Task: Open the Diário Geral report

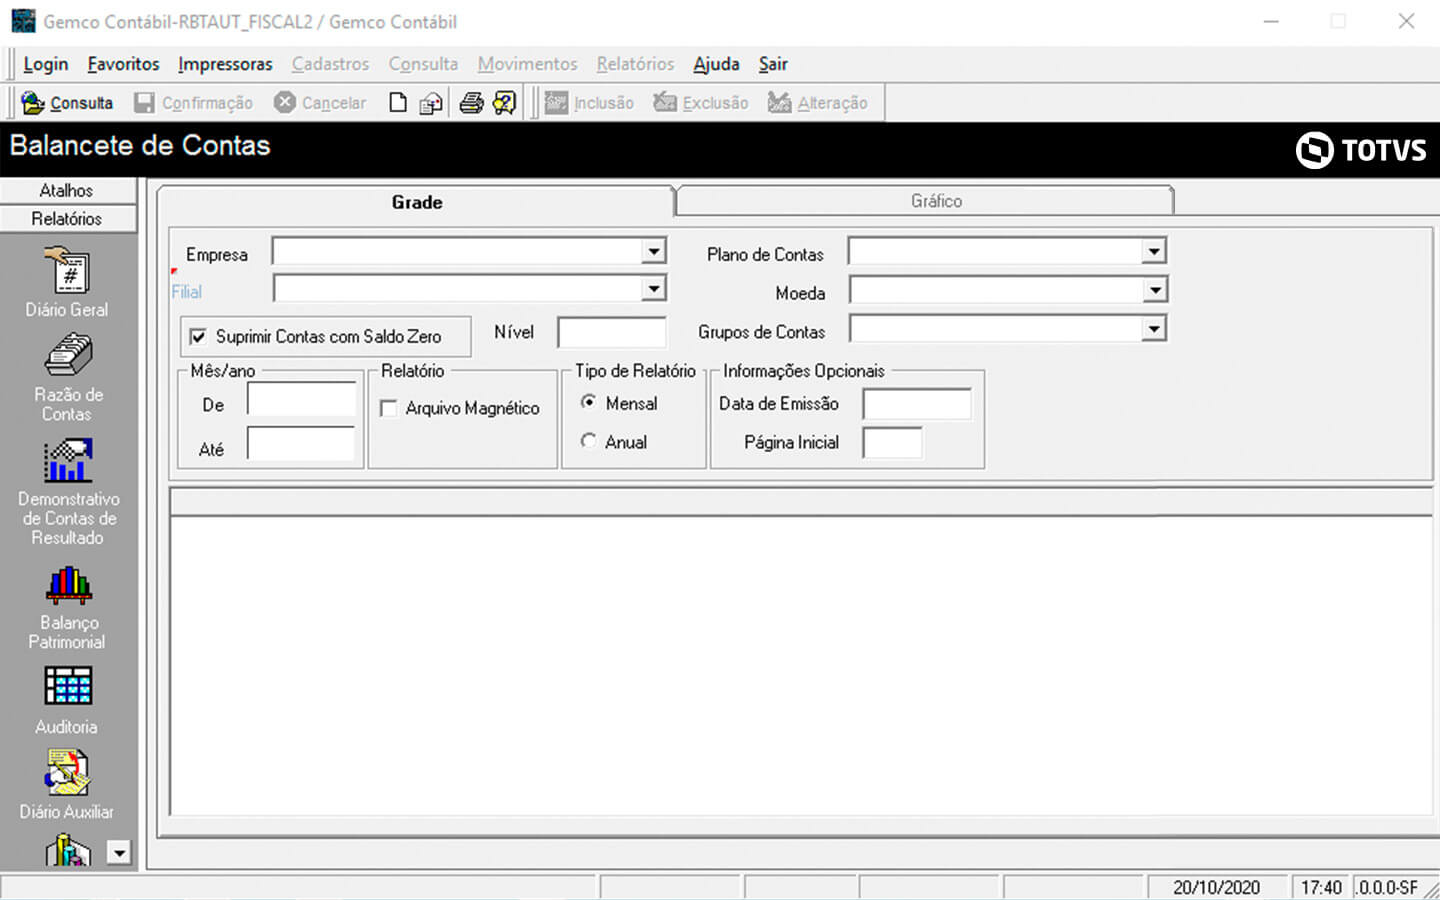Action: tap(67, 281)
